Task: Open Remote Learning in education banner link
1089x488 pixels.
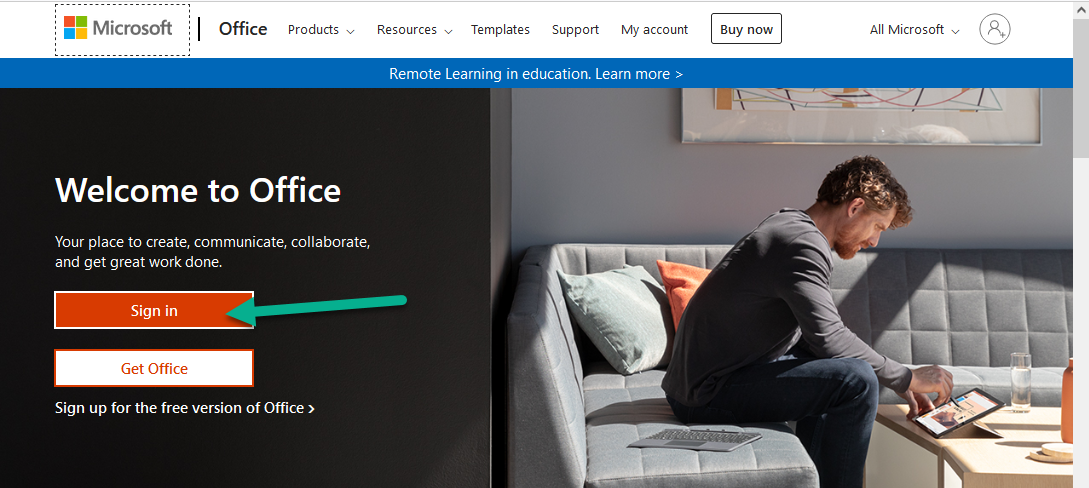Action: [535, 74]
